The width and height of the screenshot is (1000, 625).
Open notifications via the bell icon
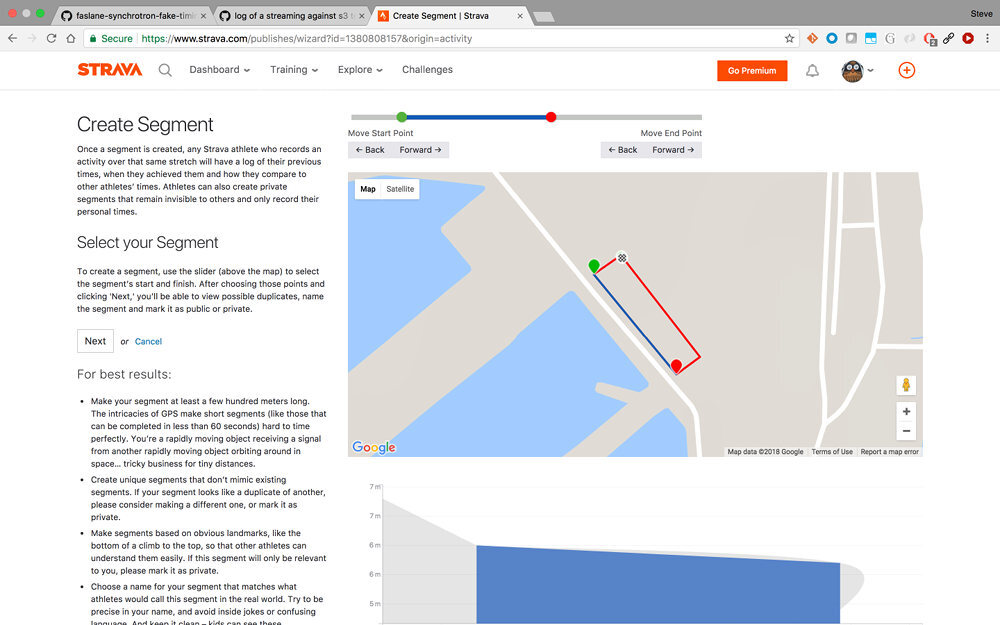pos(812,70)
